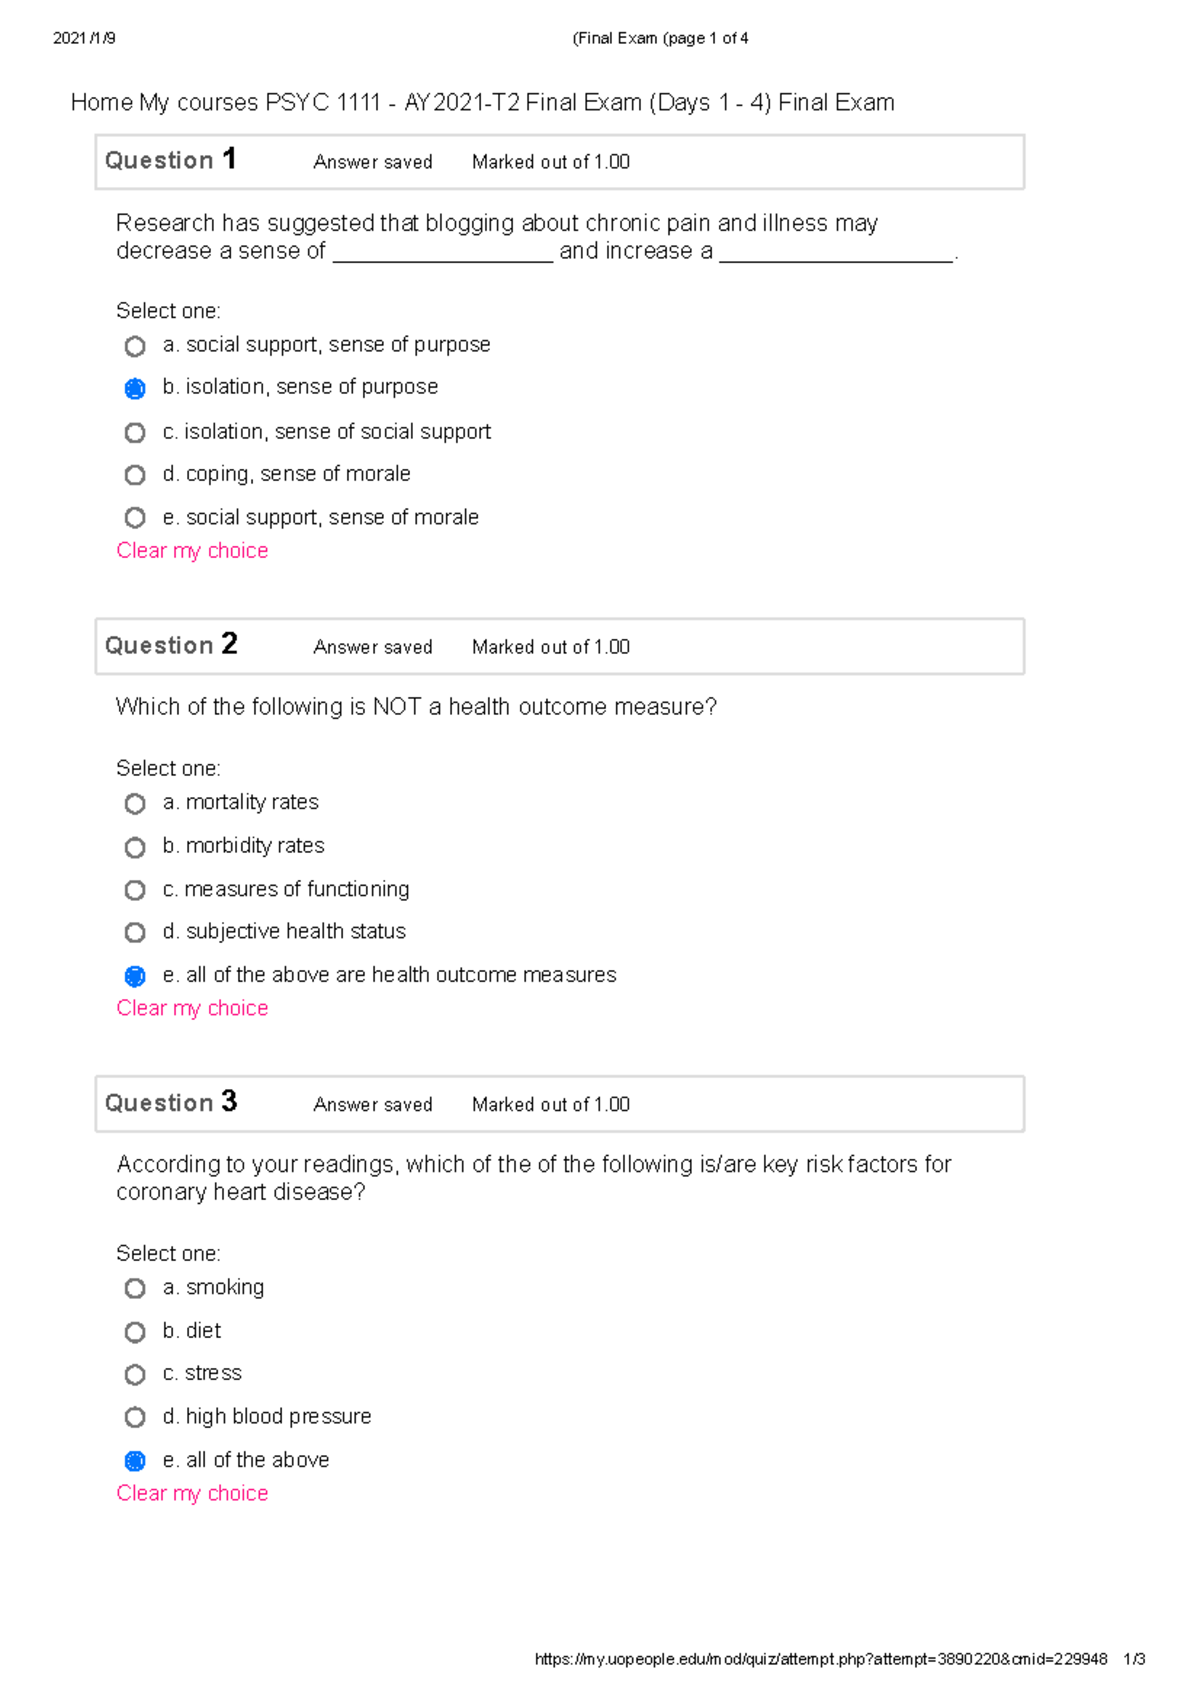
Task: Select 'high blood pressure' option
Action: pyautogui.click(x=135, y=1417)
